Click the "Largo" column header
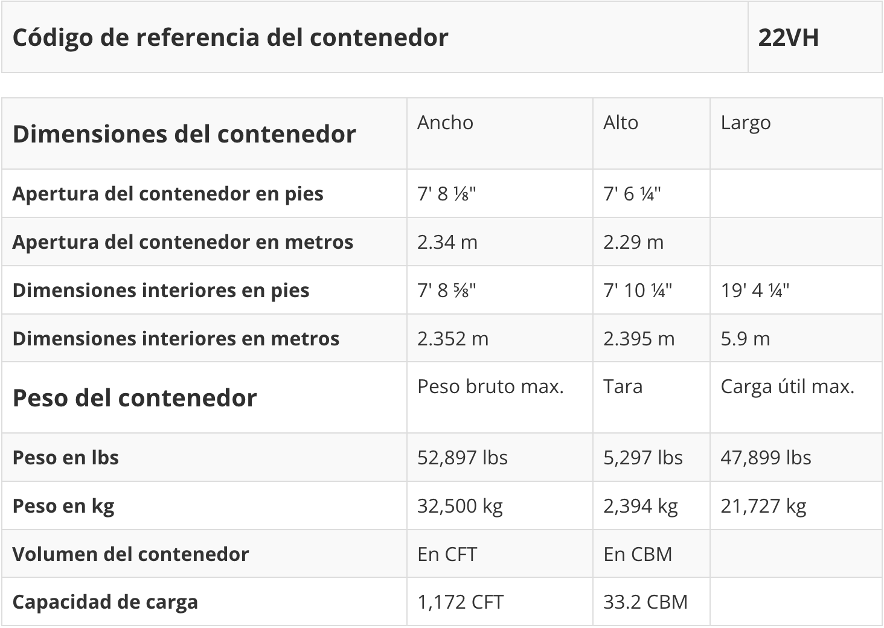Screen dimensions: 884x628 [745, 123]
